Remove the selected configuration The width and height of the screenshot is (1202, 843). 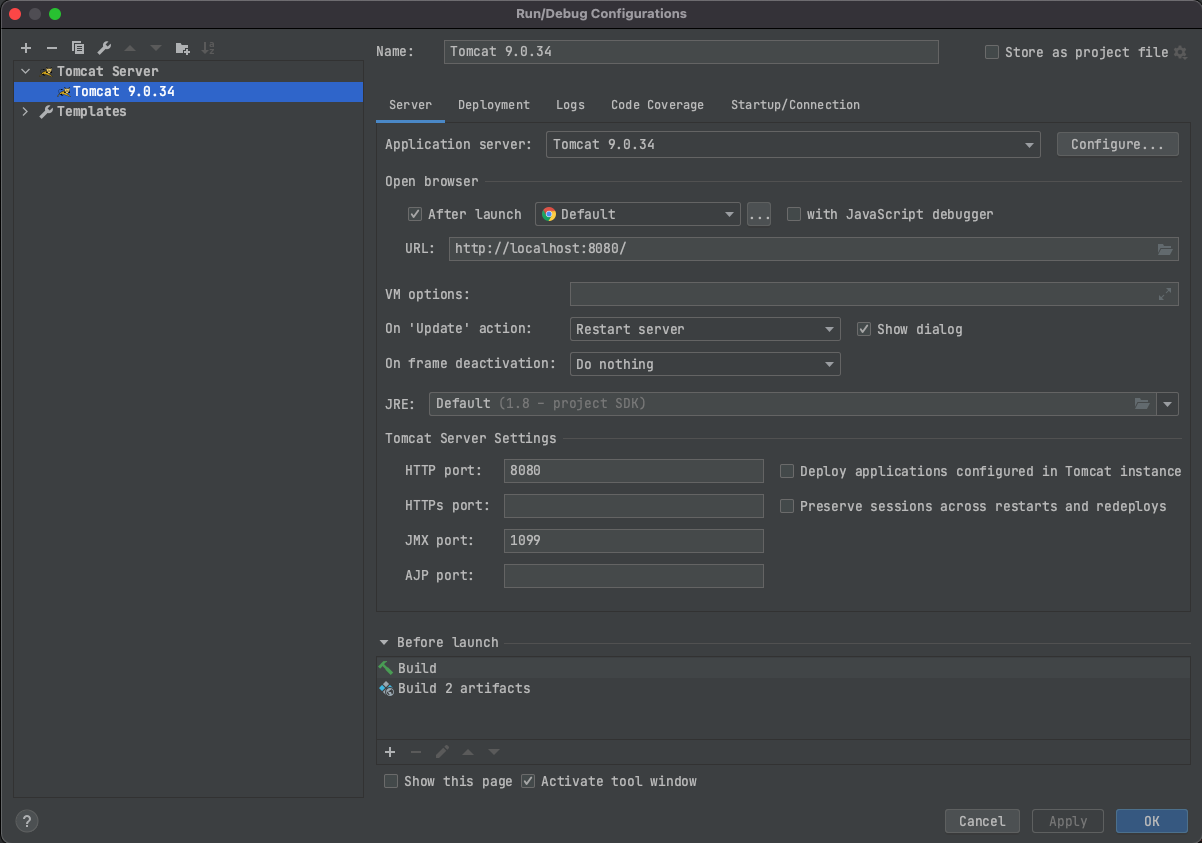pos(52,48)
